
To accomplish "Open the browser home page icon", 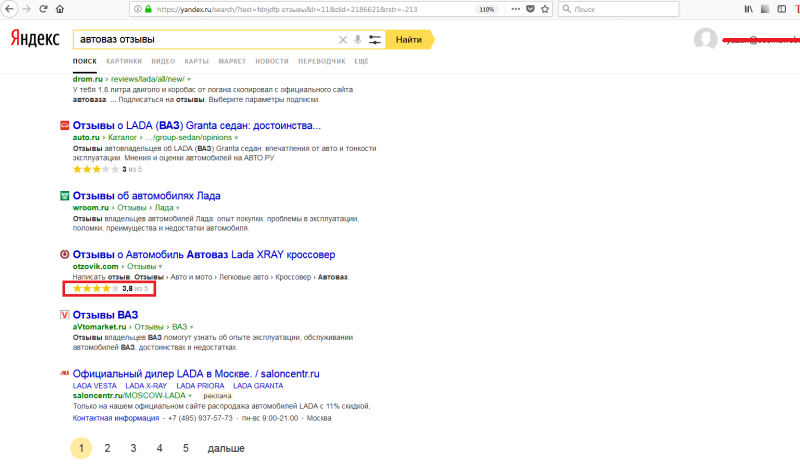I will (60, 9).
